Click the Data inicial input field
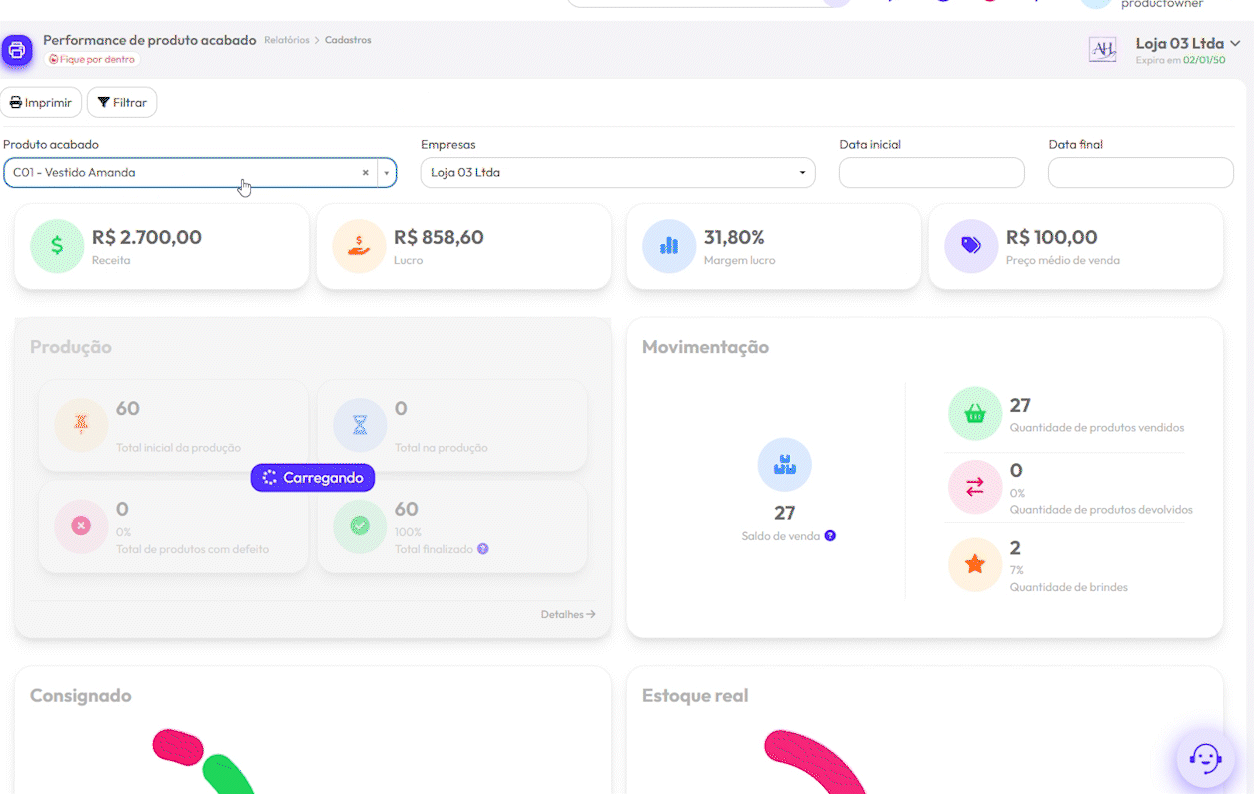1254x794 pixels. pos(931,173)
